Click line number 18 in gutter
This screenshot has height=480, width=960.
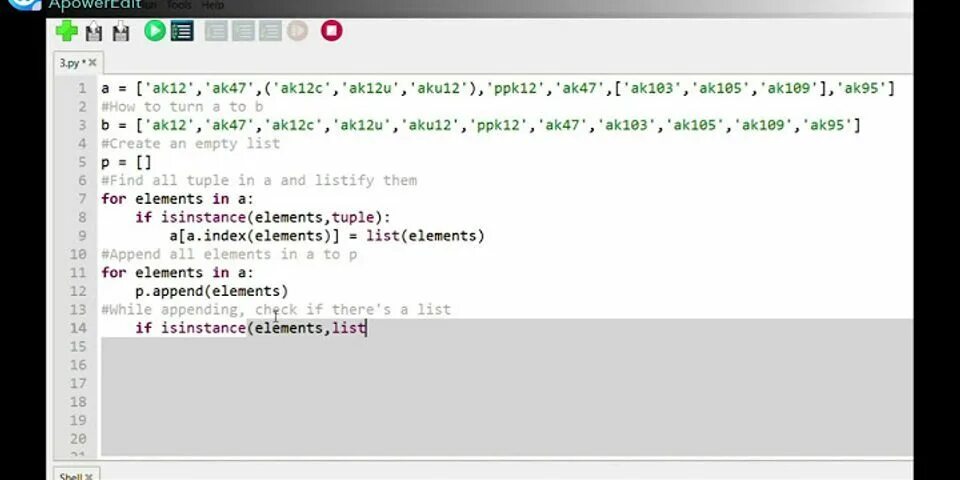[78, 402]
